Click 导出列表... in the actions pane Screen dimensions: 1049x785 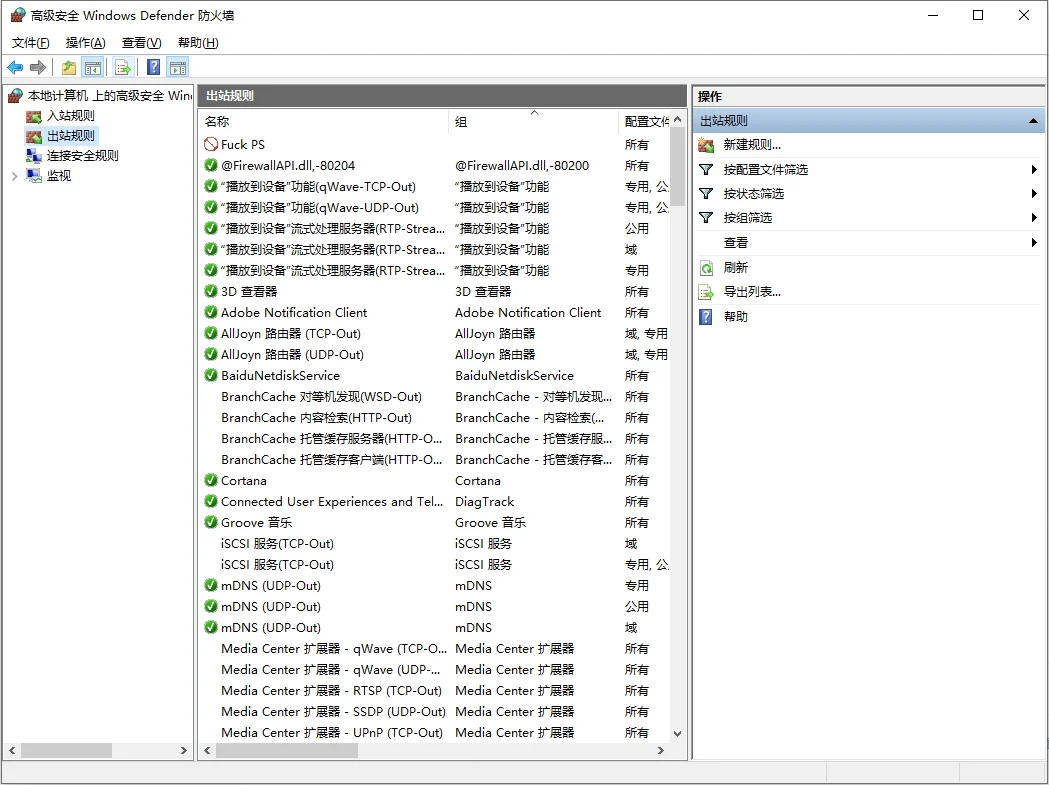pyautogui.click(x=752, y=292)
